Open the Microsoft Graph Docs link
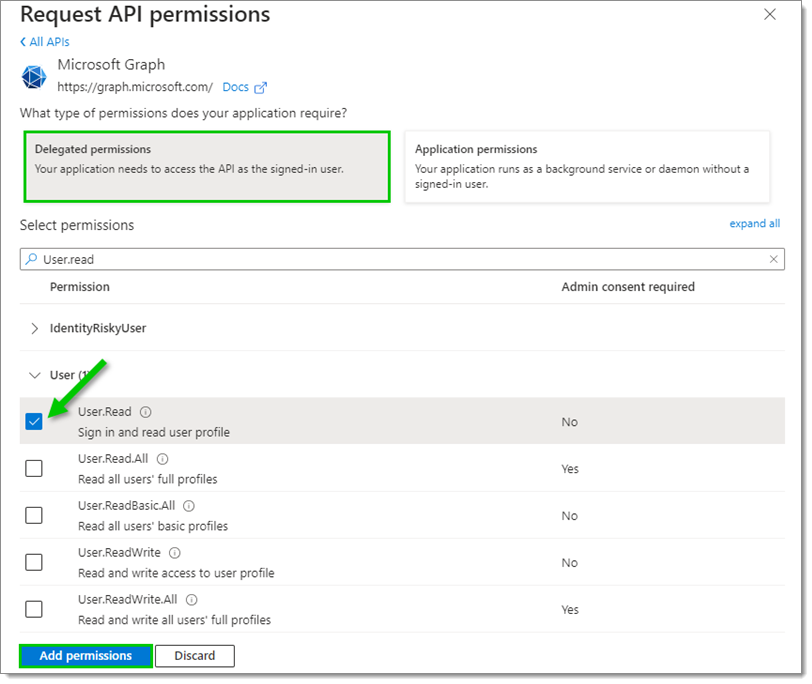 (236, 87)
